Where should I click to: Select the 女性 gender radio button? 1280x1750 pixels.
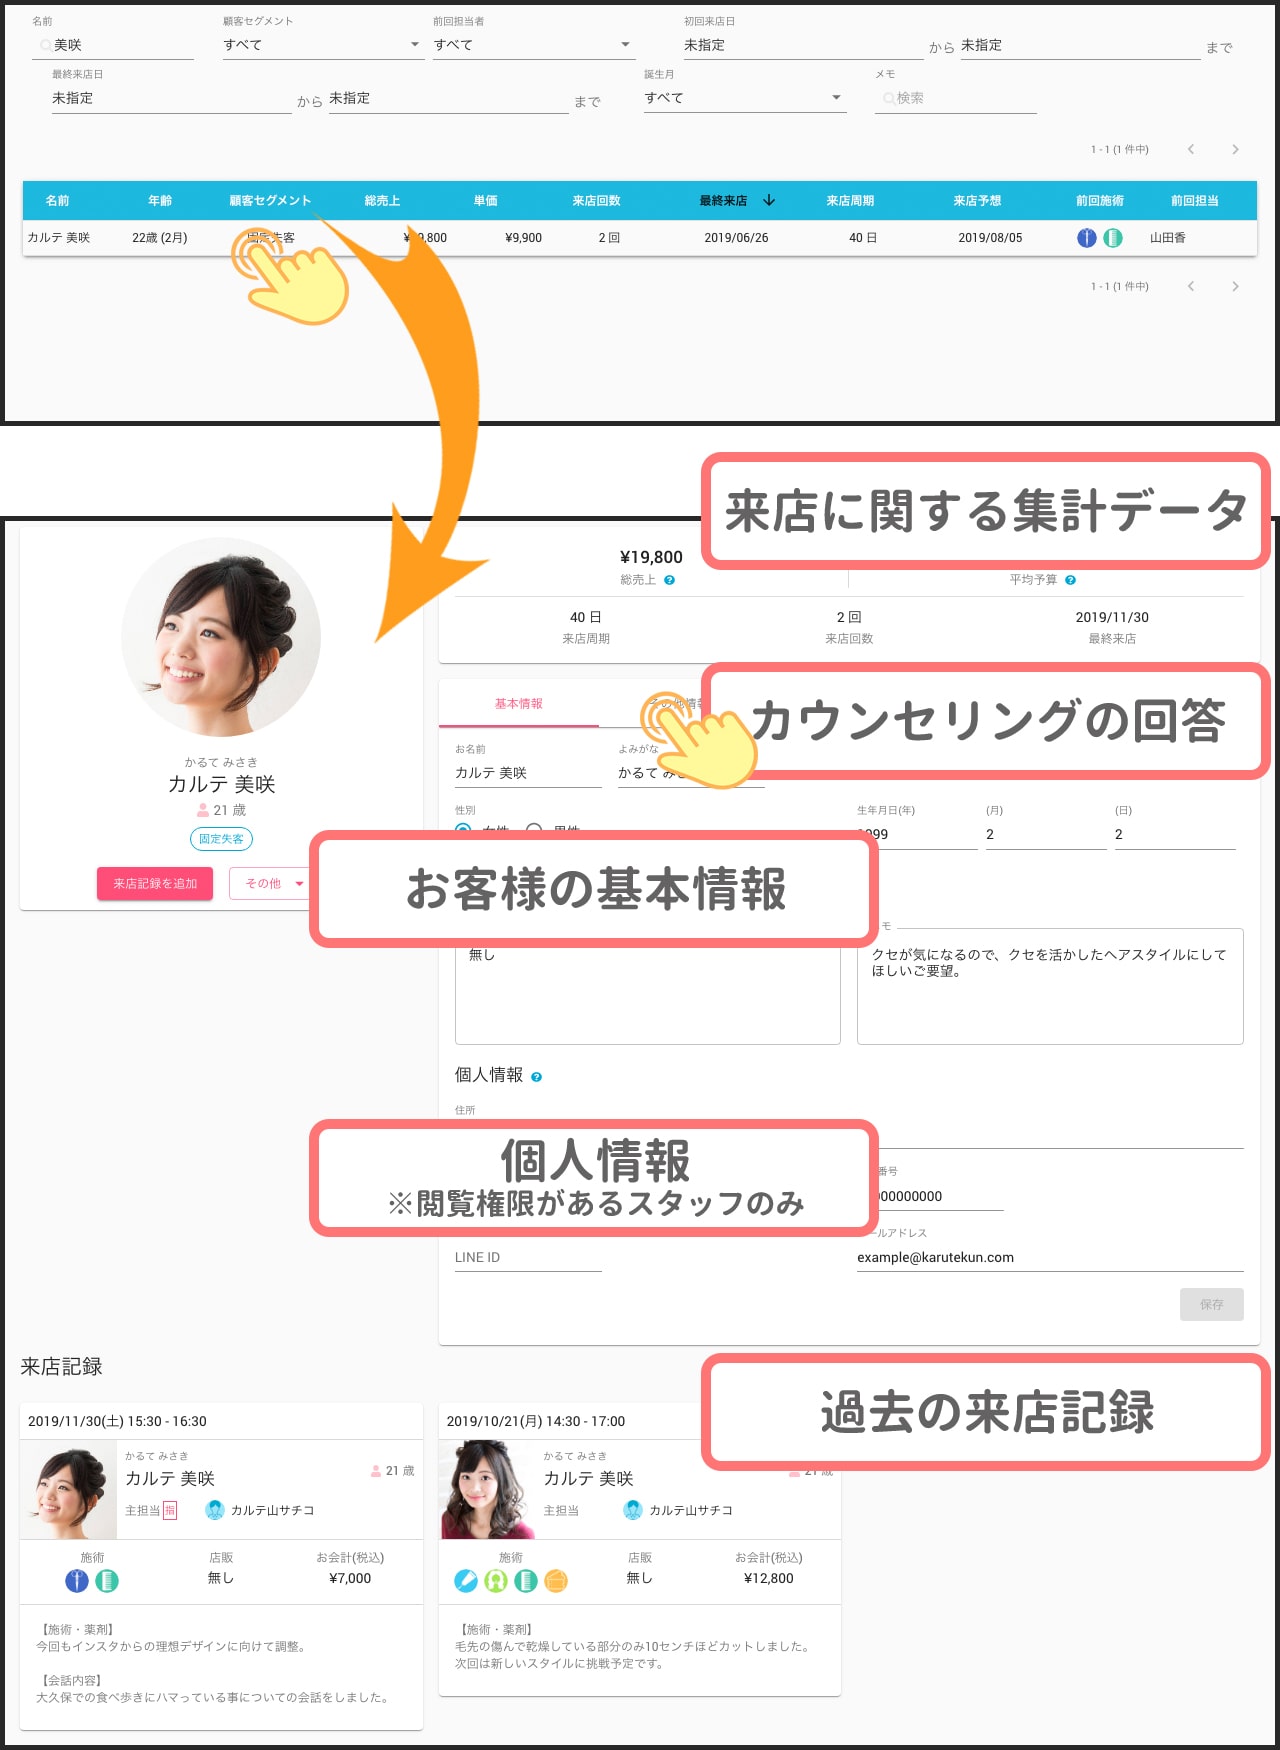463,830
